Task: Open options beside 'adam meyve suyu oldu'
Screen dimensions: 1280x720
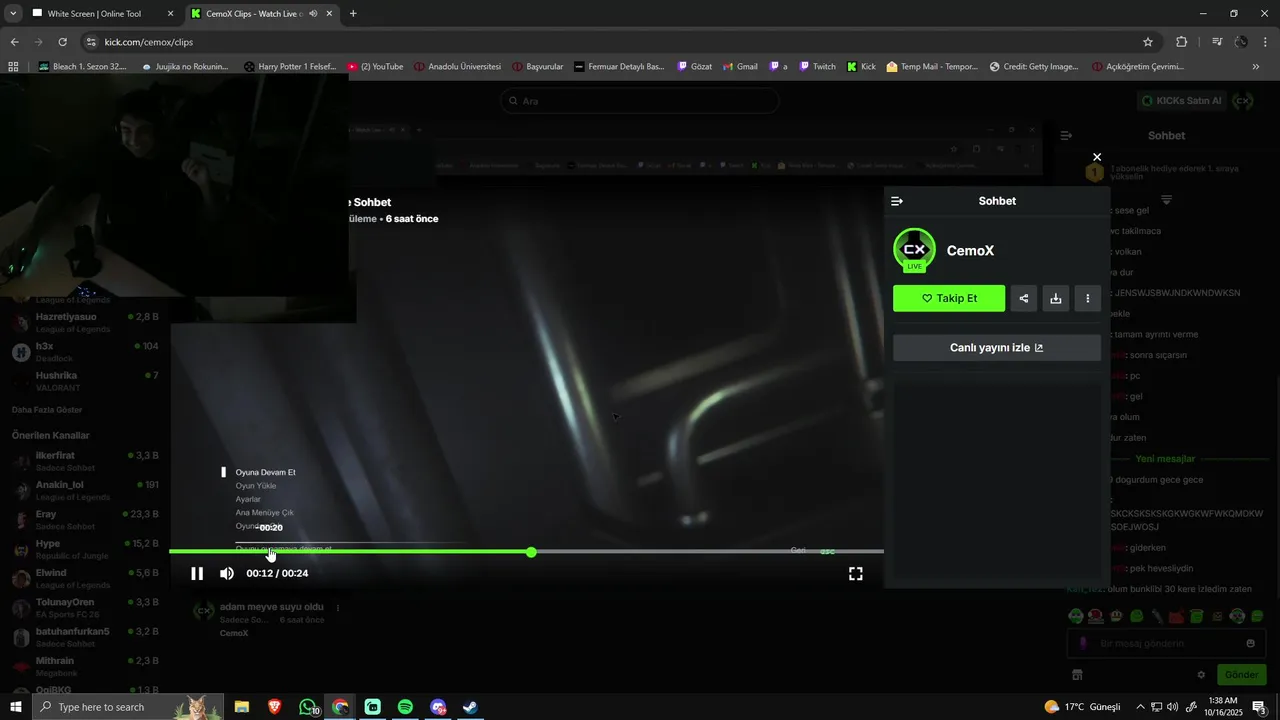Action: [337, 607]
